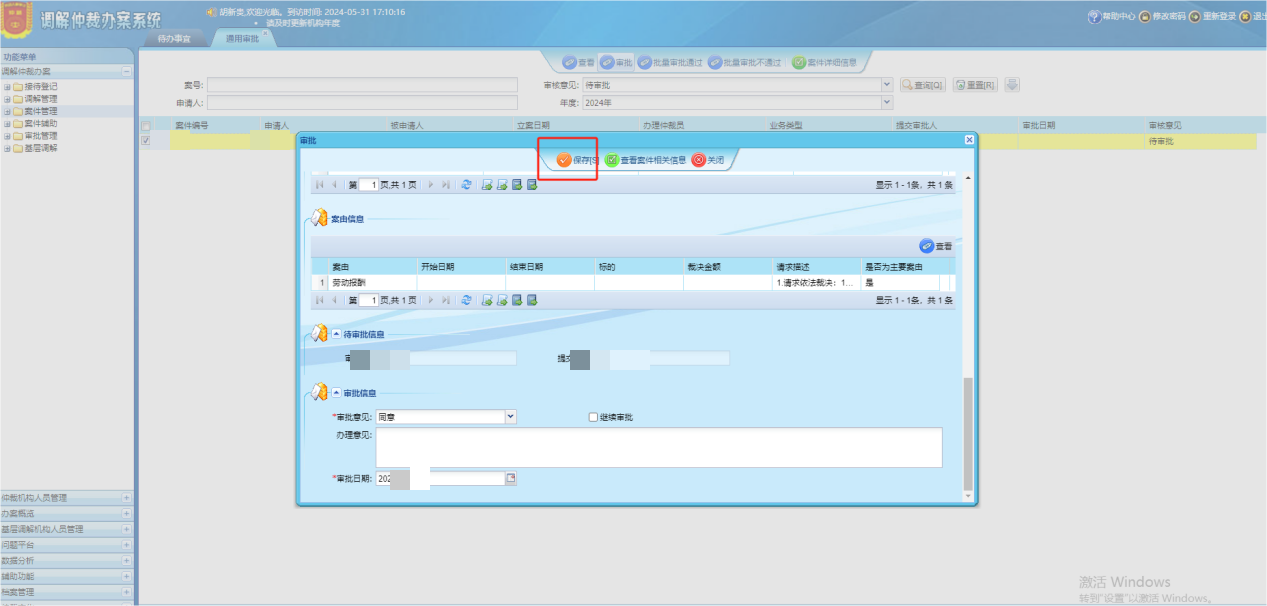Open calendar picker for 审批日期
This screenshot has width=1267, height=606.
click(x=511, y=479)
